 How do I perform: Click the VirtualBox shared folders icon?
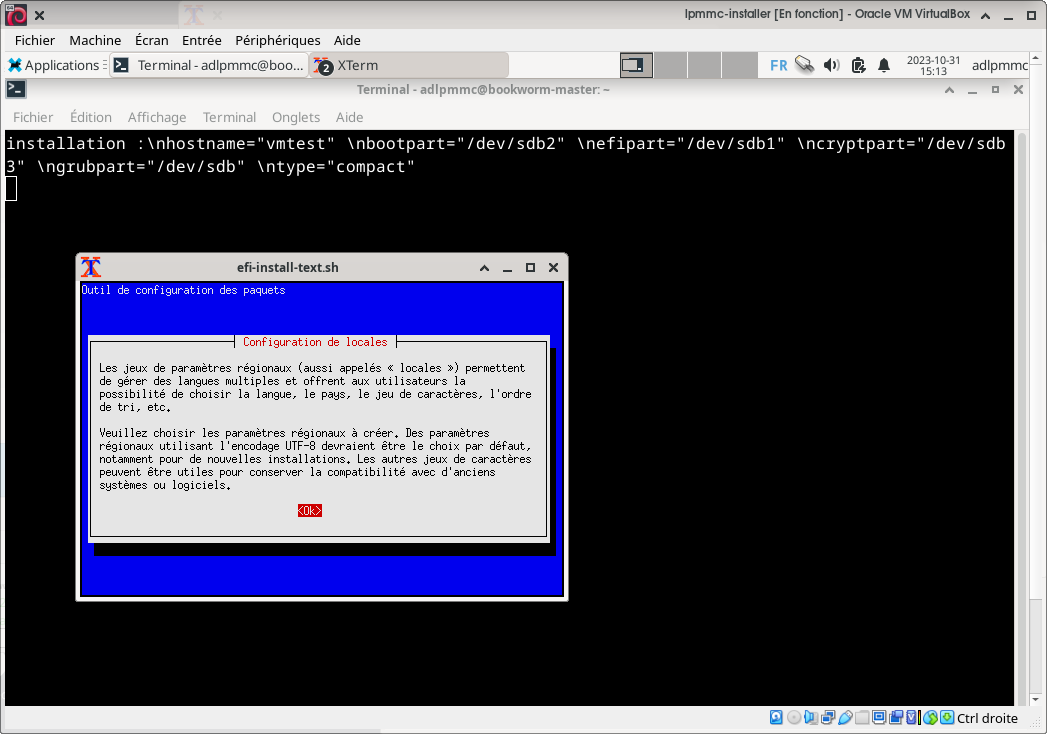click(x=862, y=718)
